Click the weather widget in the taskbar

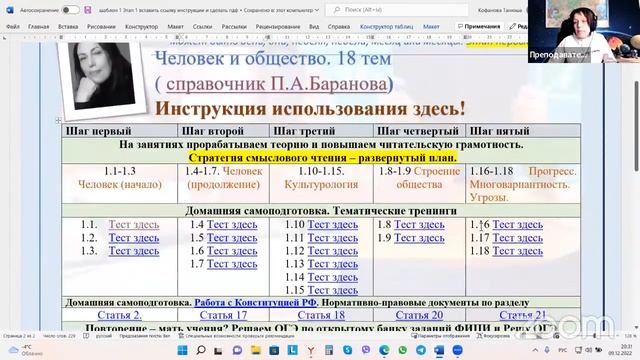click(25, 350)
